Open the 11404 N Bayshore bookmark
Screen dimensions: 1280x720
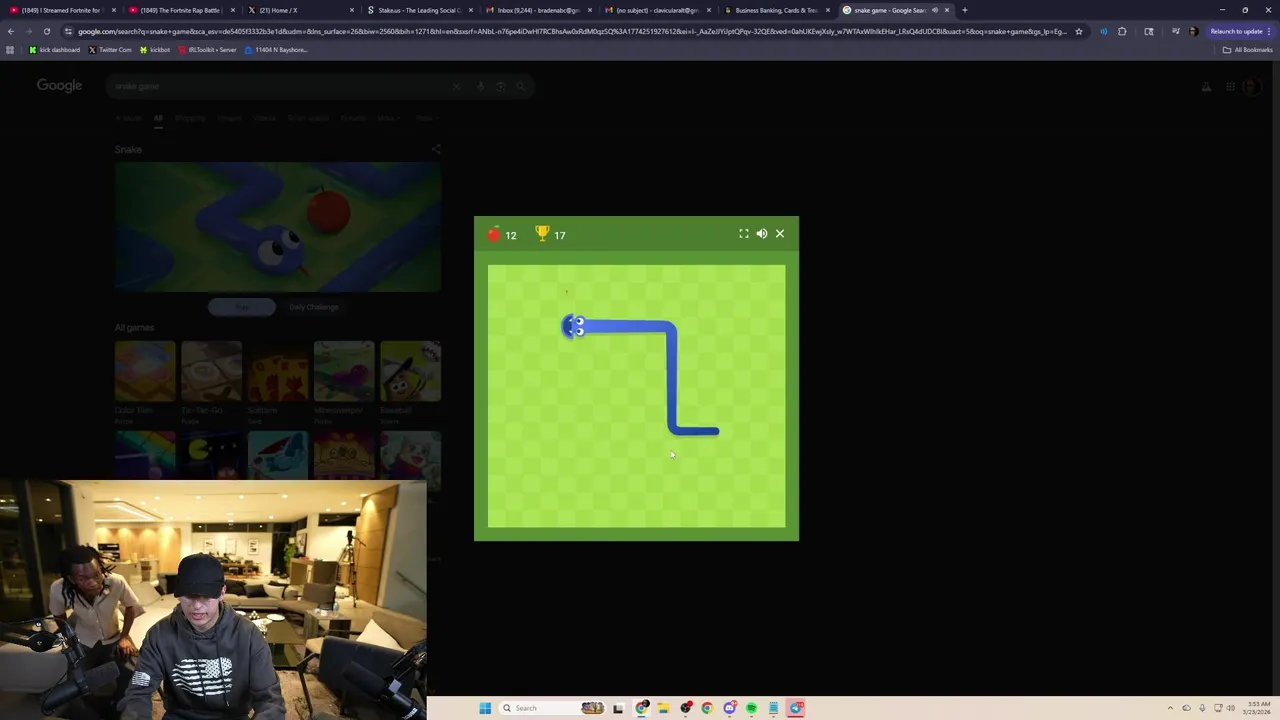[276, 50]
